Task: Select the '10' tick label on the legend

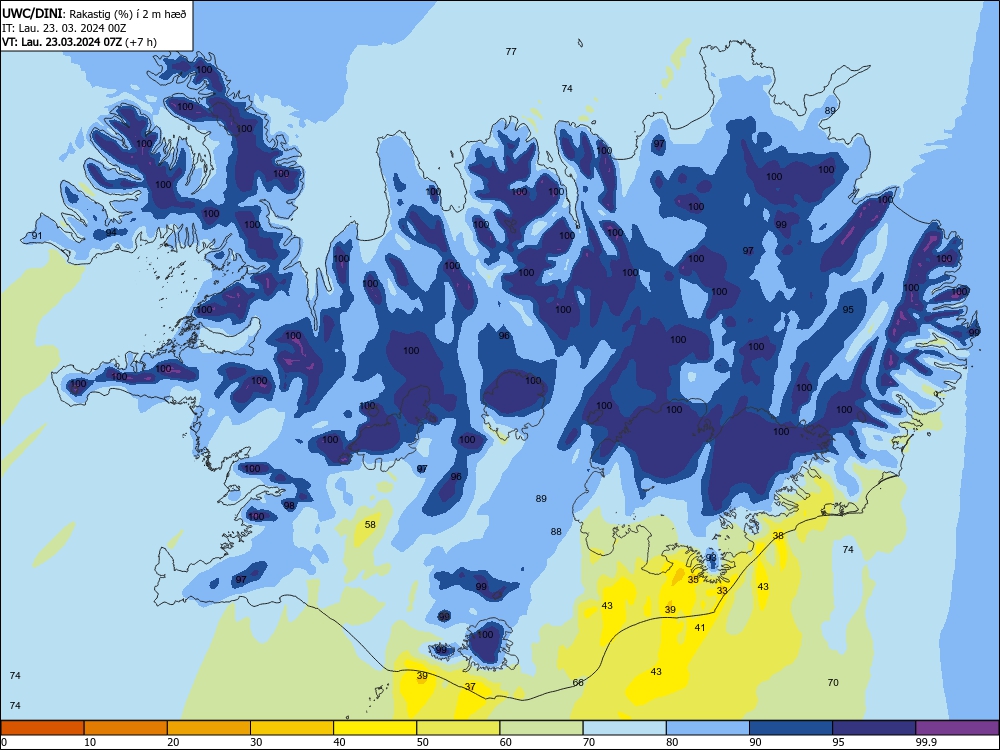Action: pyautogui.click(x=90, y=742)
